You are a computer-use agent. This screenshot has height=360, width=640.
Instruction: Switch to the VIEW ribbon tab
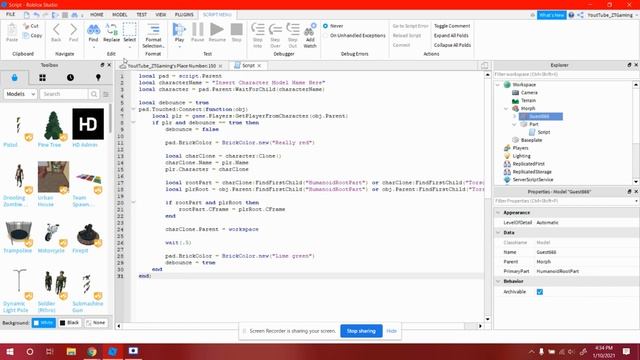tap(161, 15)
